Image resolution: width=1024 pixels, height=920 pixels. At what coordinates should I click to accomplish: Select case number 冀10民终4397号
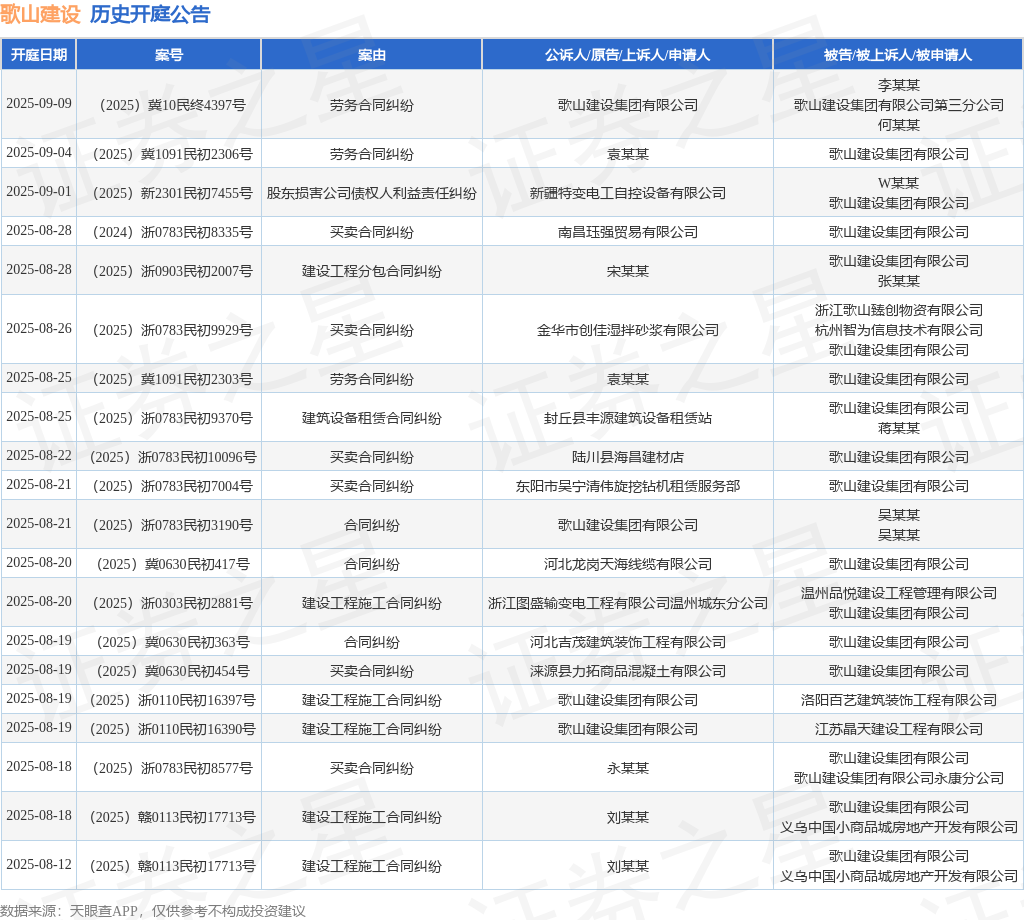pyautogui.click(x=172, y=105)
